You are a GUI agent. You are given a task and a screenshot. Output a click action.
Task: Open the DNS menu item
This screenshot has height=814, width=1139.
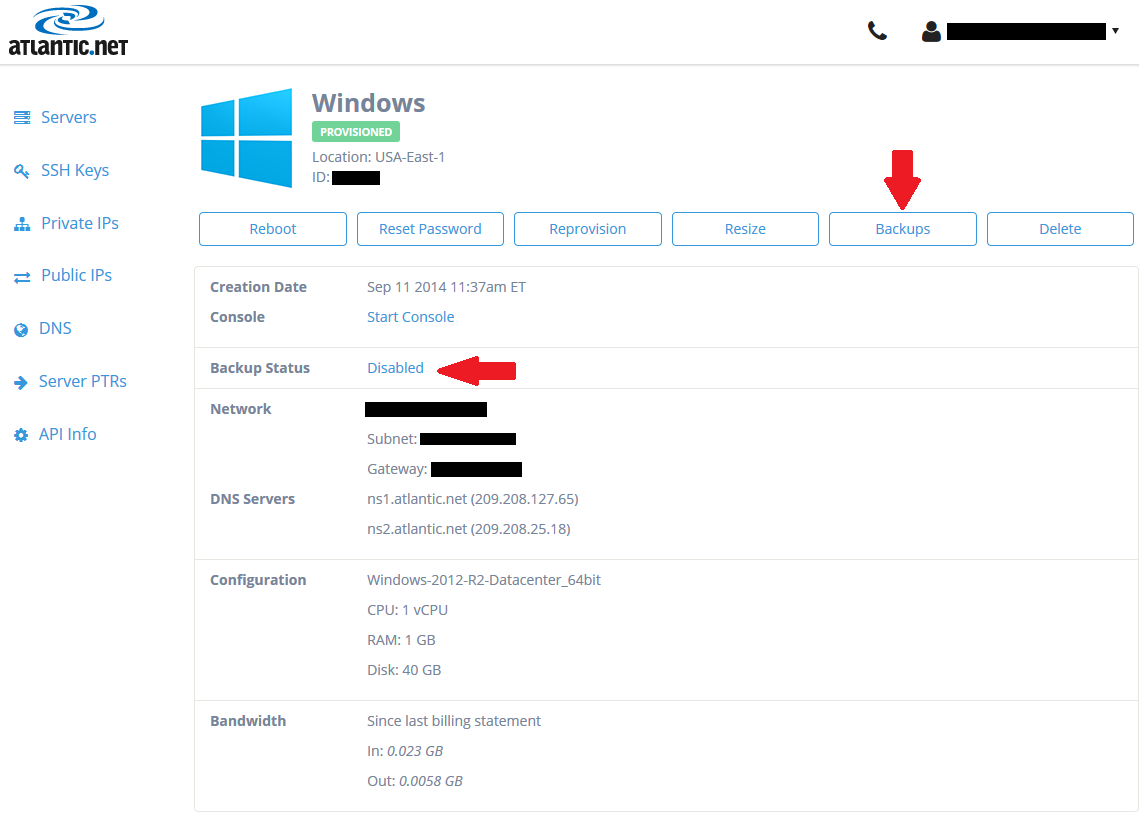pos(55,329)
